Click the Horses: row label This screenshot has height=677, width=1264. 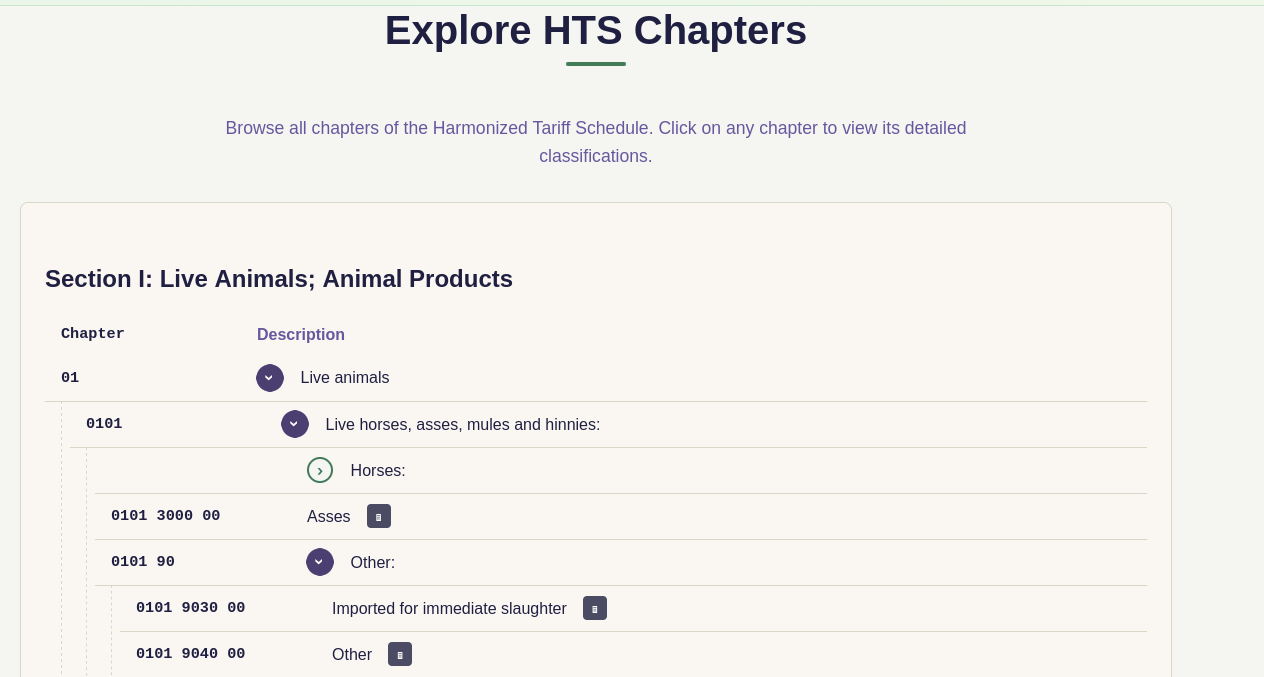click(x=378, y=470)
